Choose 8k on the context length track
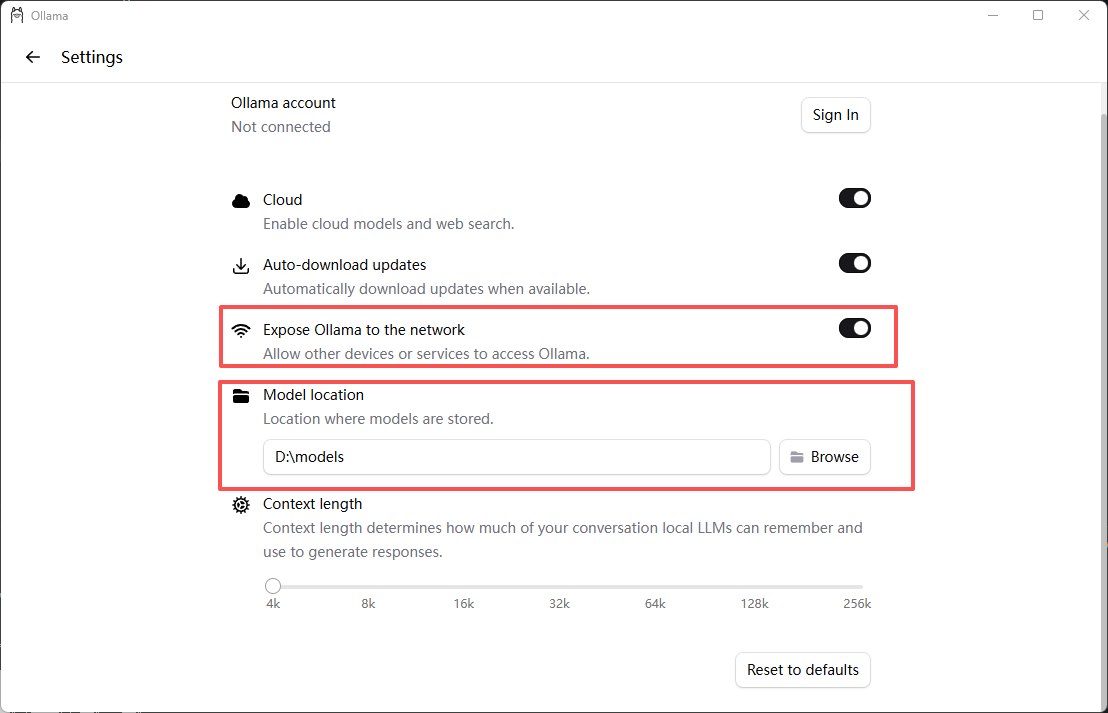Image resolution: width=1108 pixels, height=713 pixels. point(368,587)
